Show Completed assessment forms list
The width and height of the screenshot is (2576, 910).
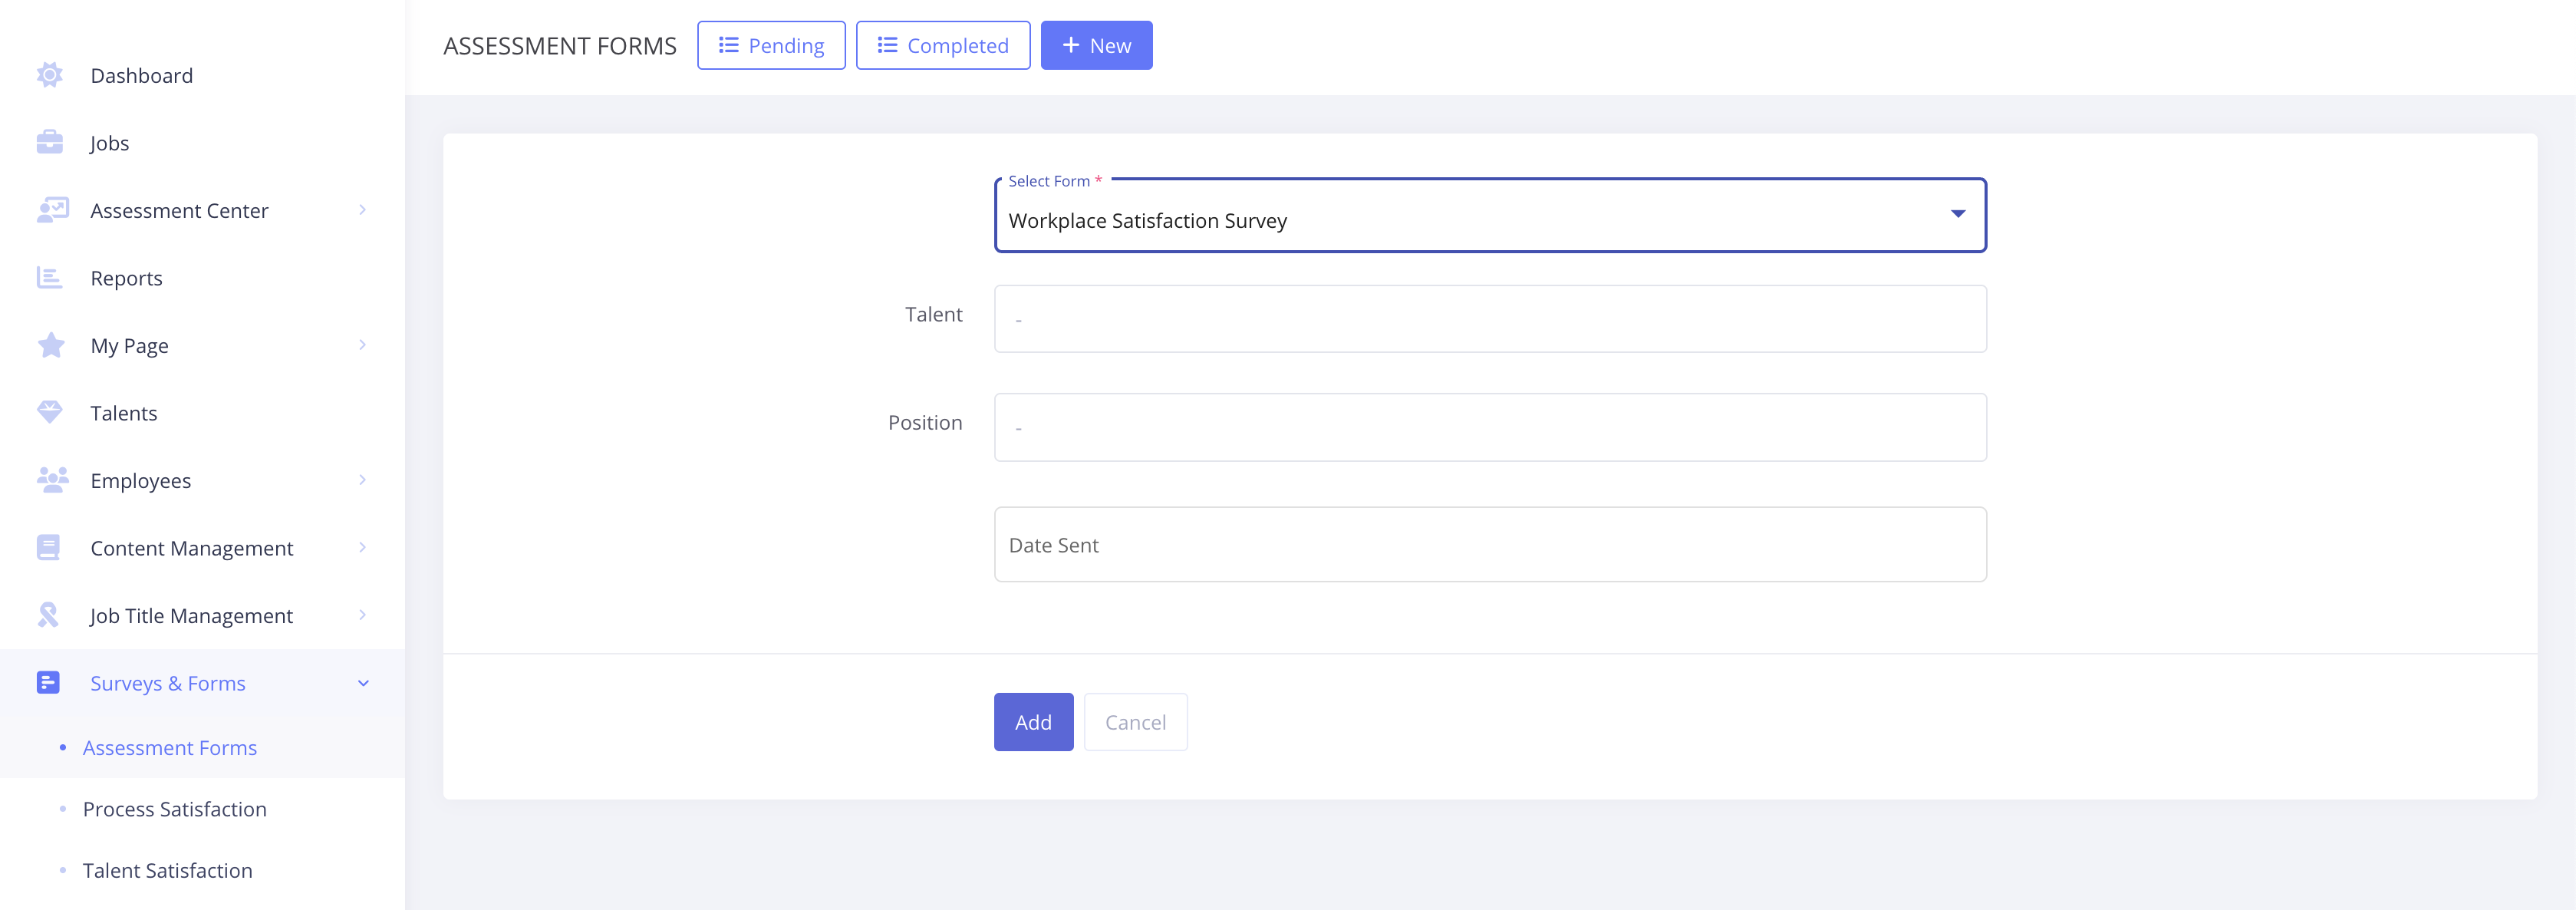[x=942, y=46]
